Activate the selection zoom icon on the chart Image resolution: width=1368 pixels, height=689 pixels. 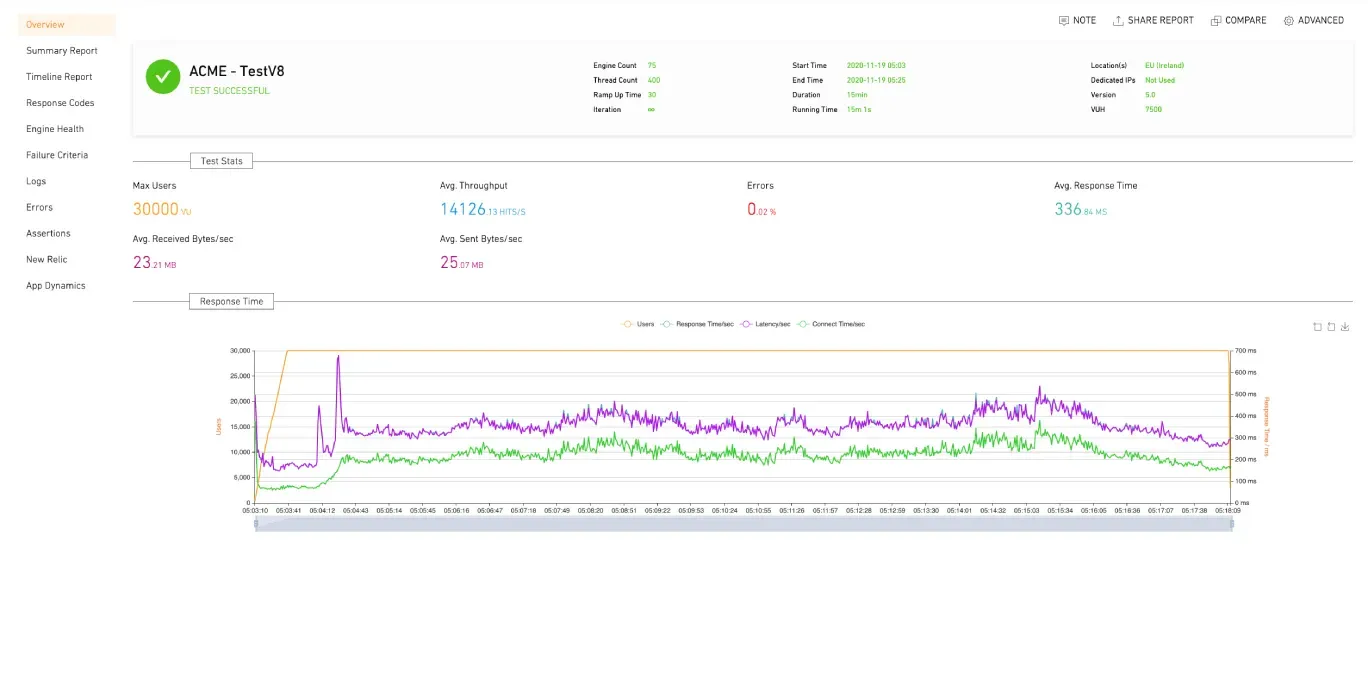[x=1317, y=327]
